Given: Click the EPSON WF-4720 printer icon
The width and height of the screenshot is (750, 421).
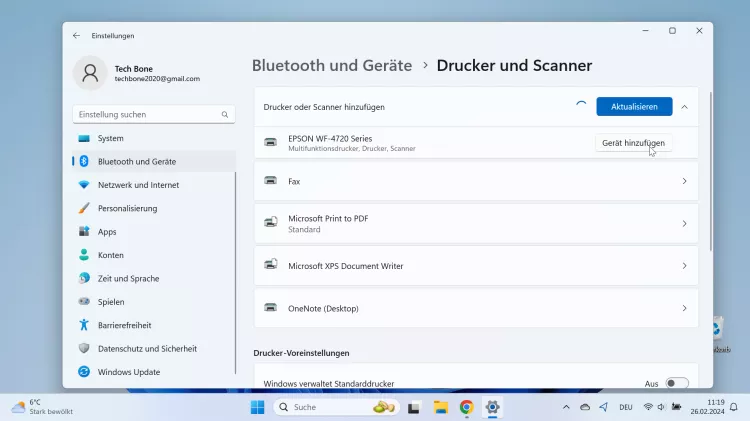Looking at the screenshot, I should [x=271, y=142].
